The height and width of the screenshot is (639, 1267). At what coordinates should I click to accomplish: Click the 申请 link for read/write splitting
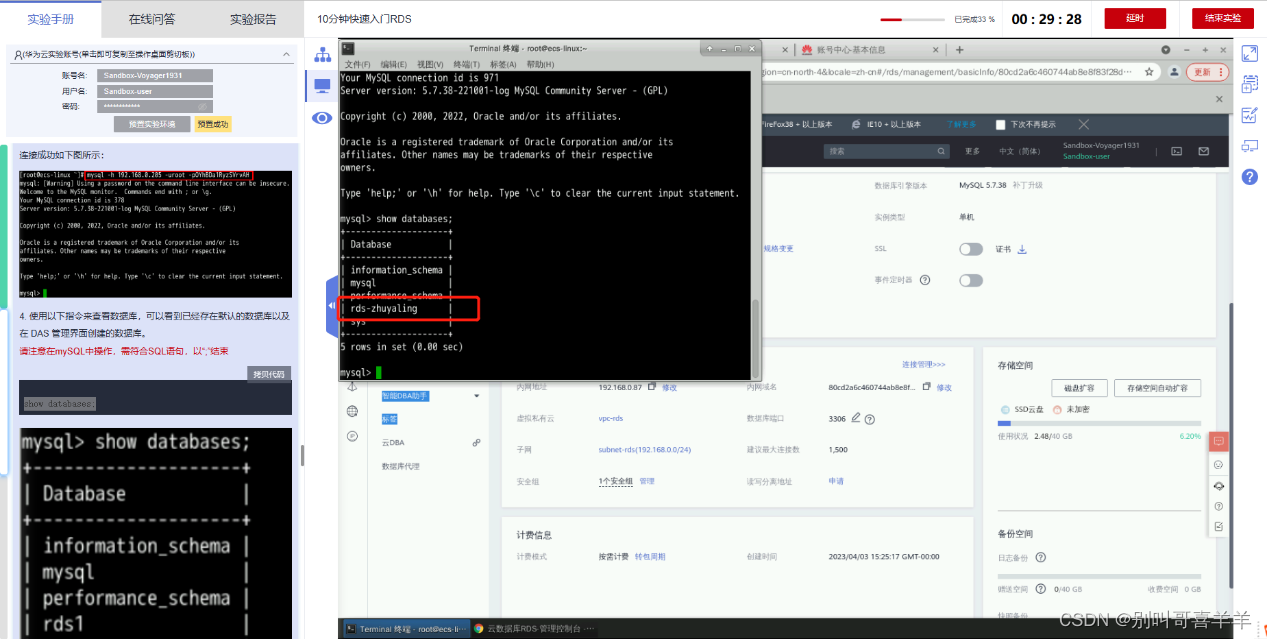click(x=836, y=481)
